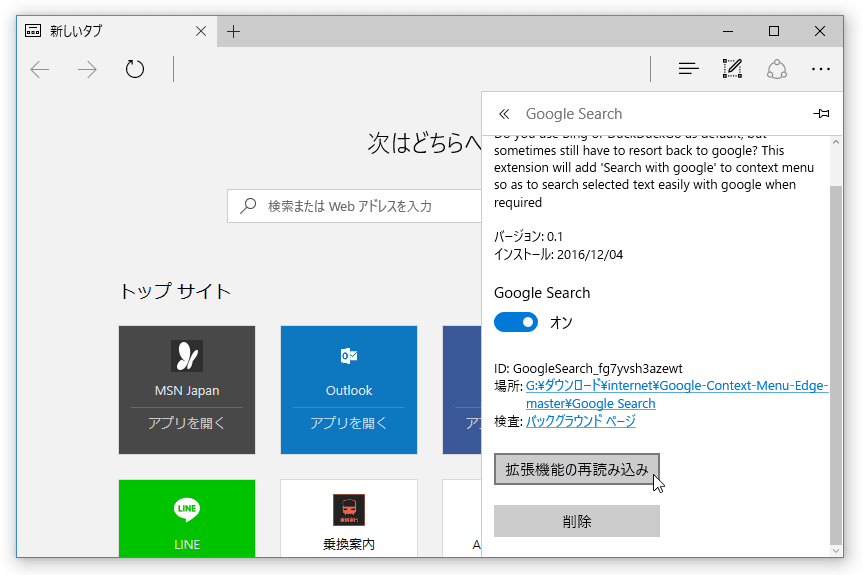Image resolution: width=863 pixels, height=575 pixels.
Task: Click the ID: GoogleSearch_fg7yvsh3azewt text
Action: click(x=588, y=368)
